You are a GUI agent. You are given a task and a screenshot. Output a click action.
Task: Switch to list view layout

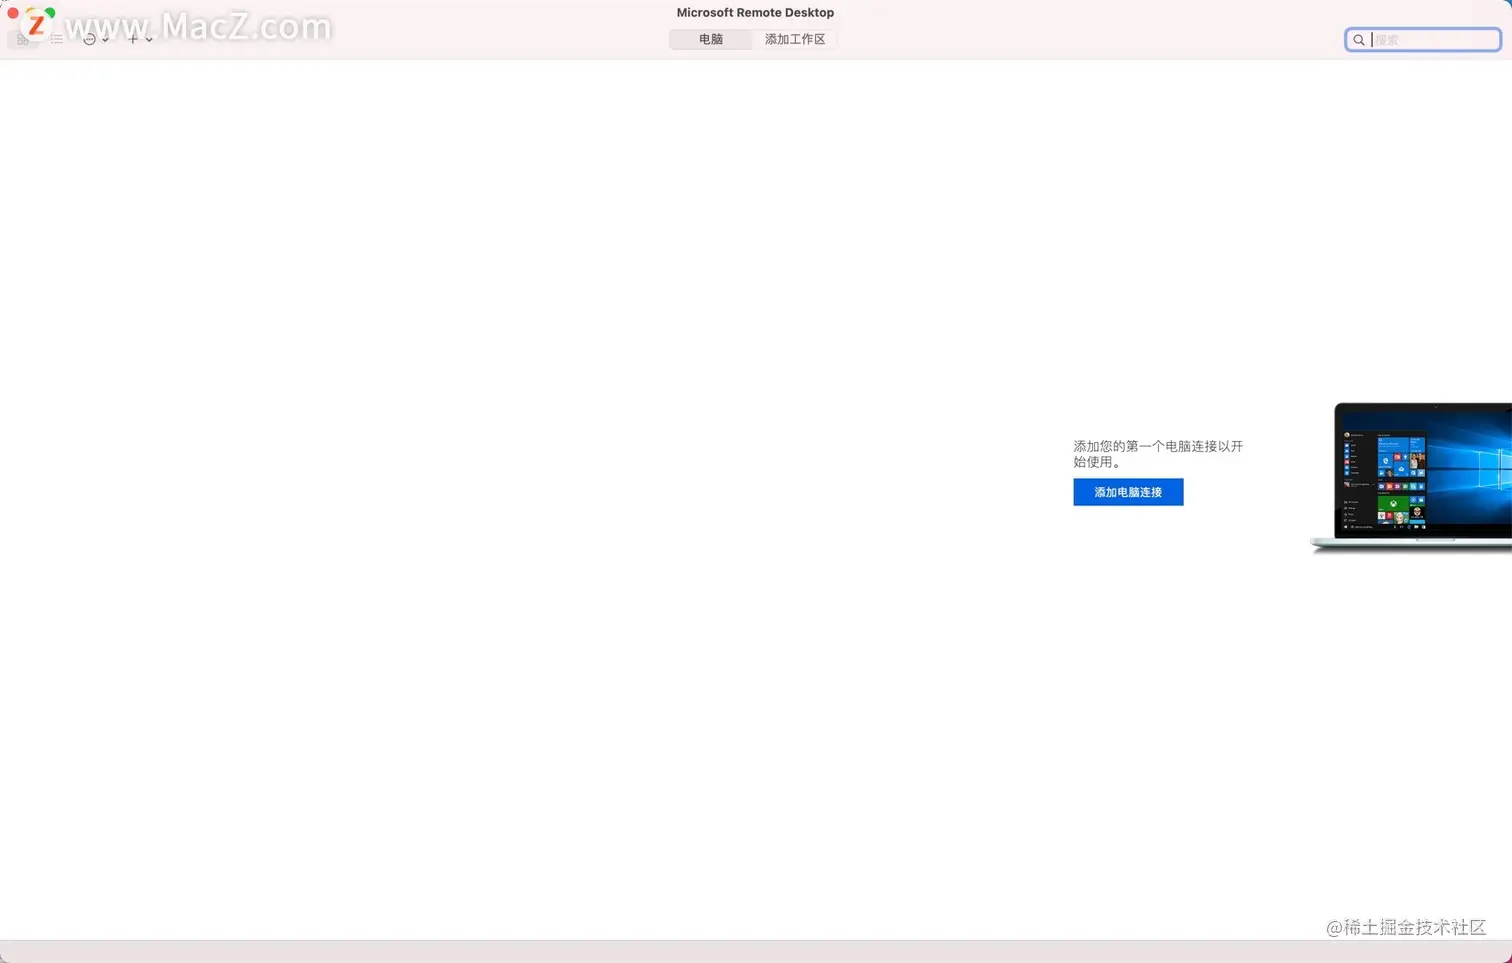pyautogui.click(x=57, y=39)
